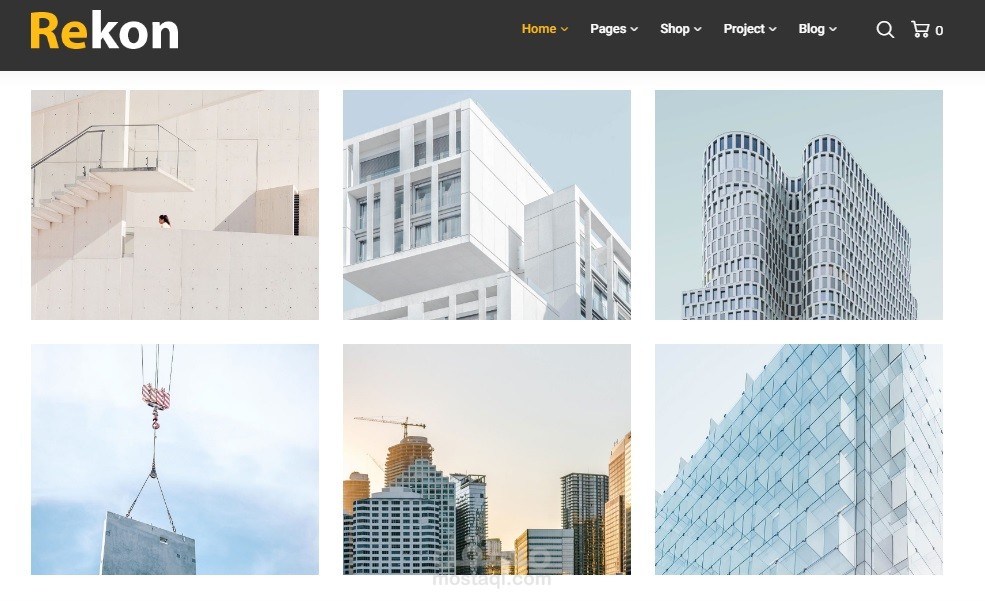Image resolution: width=985 pixels, height=601 pixels.
Task: Open the glass facade building image
Action: [798, 459]
